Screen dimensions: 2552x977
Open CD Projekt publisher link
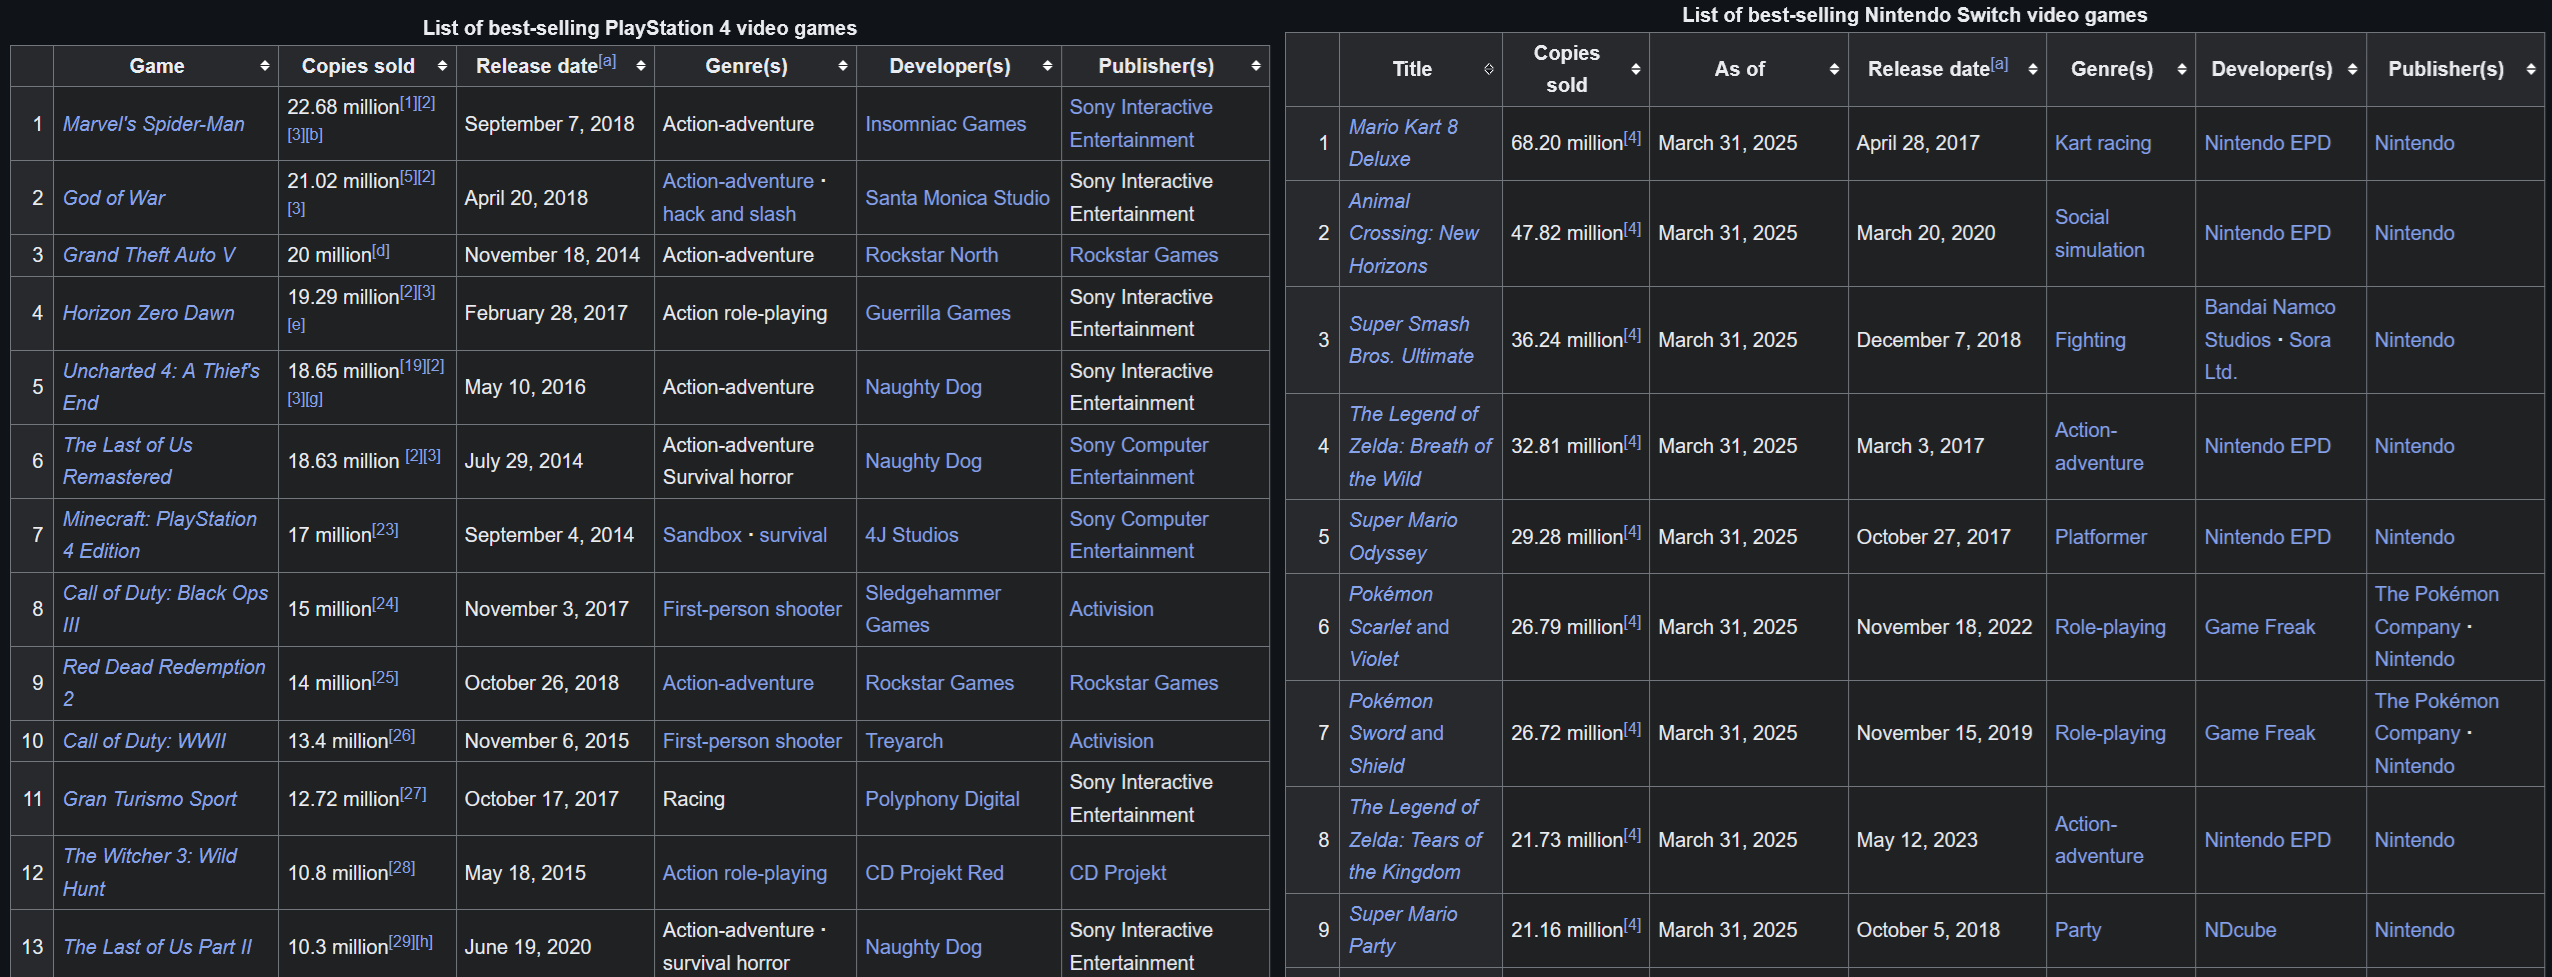(1117, 873)
